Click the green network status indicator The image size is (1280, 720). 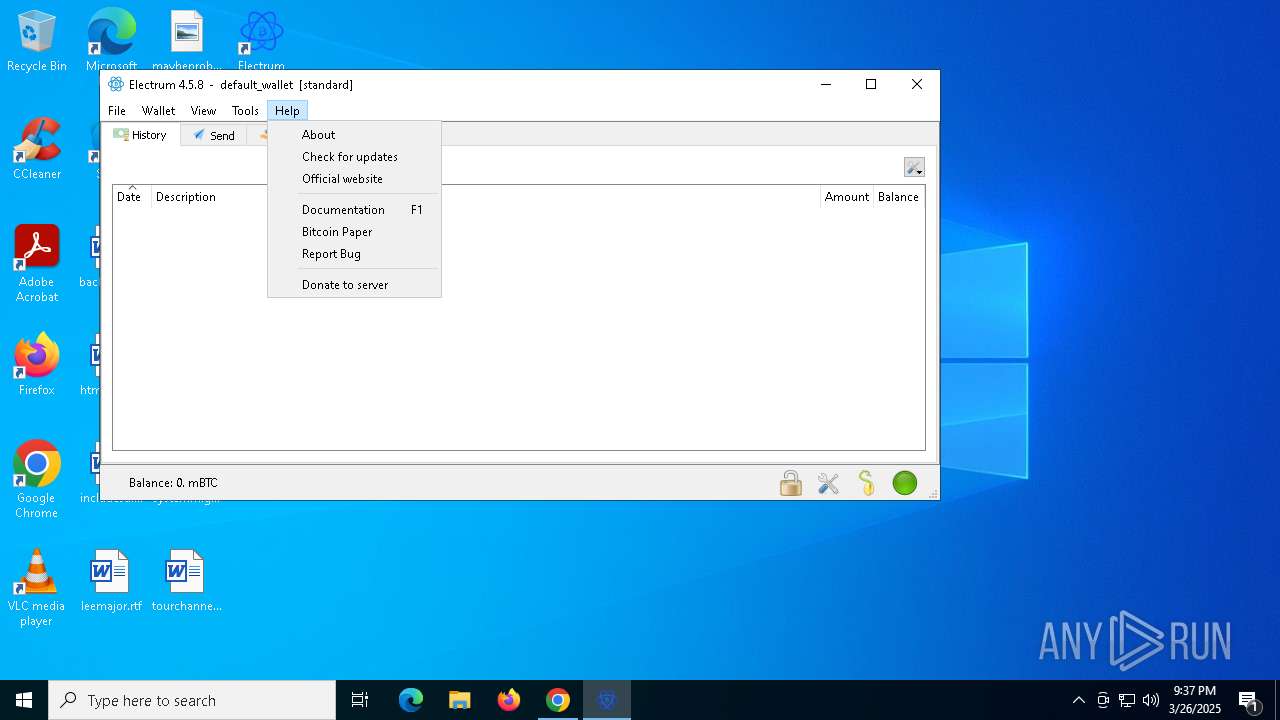(905, 483)
